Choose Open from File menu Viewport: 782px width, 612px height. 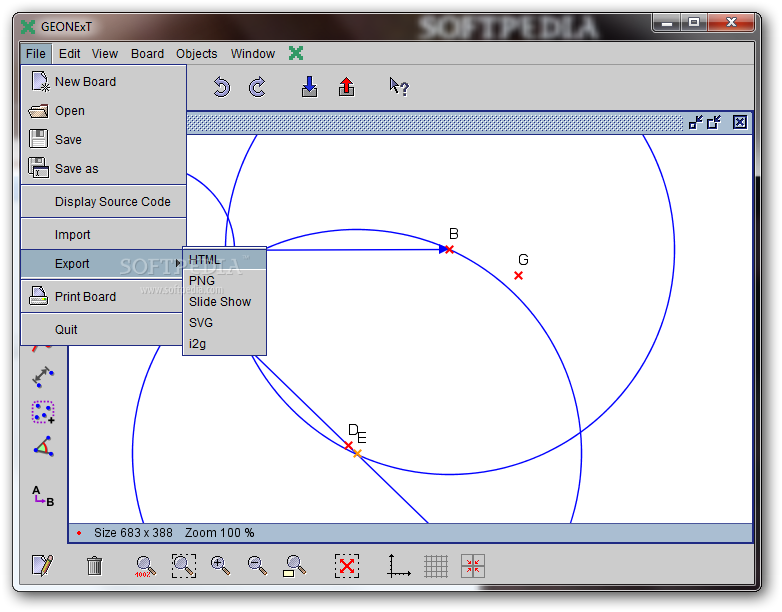[x=104, y=111]
